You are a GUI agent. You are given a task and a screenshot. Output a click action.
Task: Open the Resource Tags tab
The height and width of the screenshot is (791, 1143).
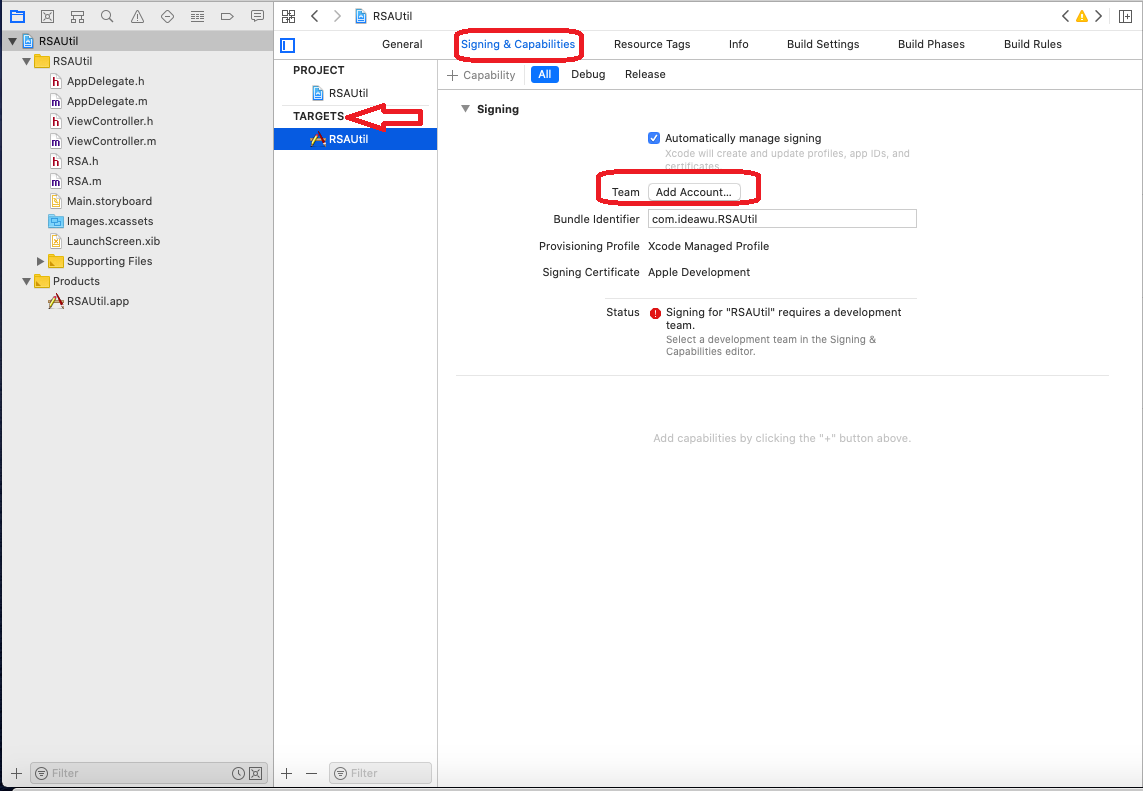tap(652, 44)
